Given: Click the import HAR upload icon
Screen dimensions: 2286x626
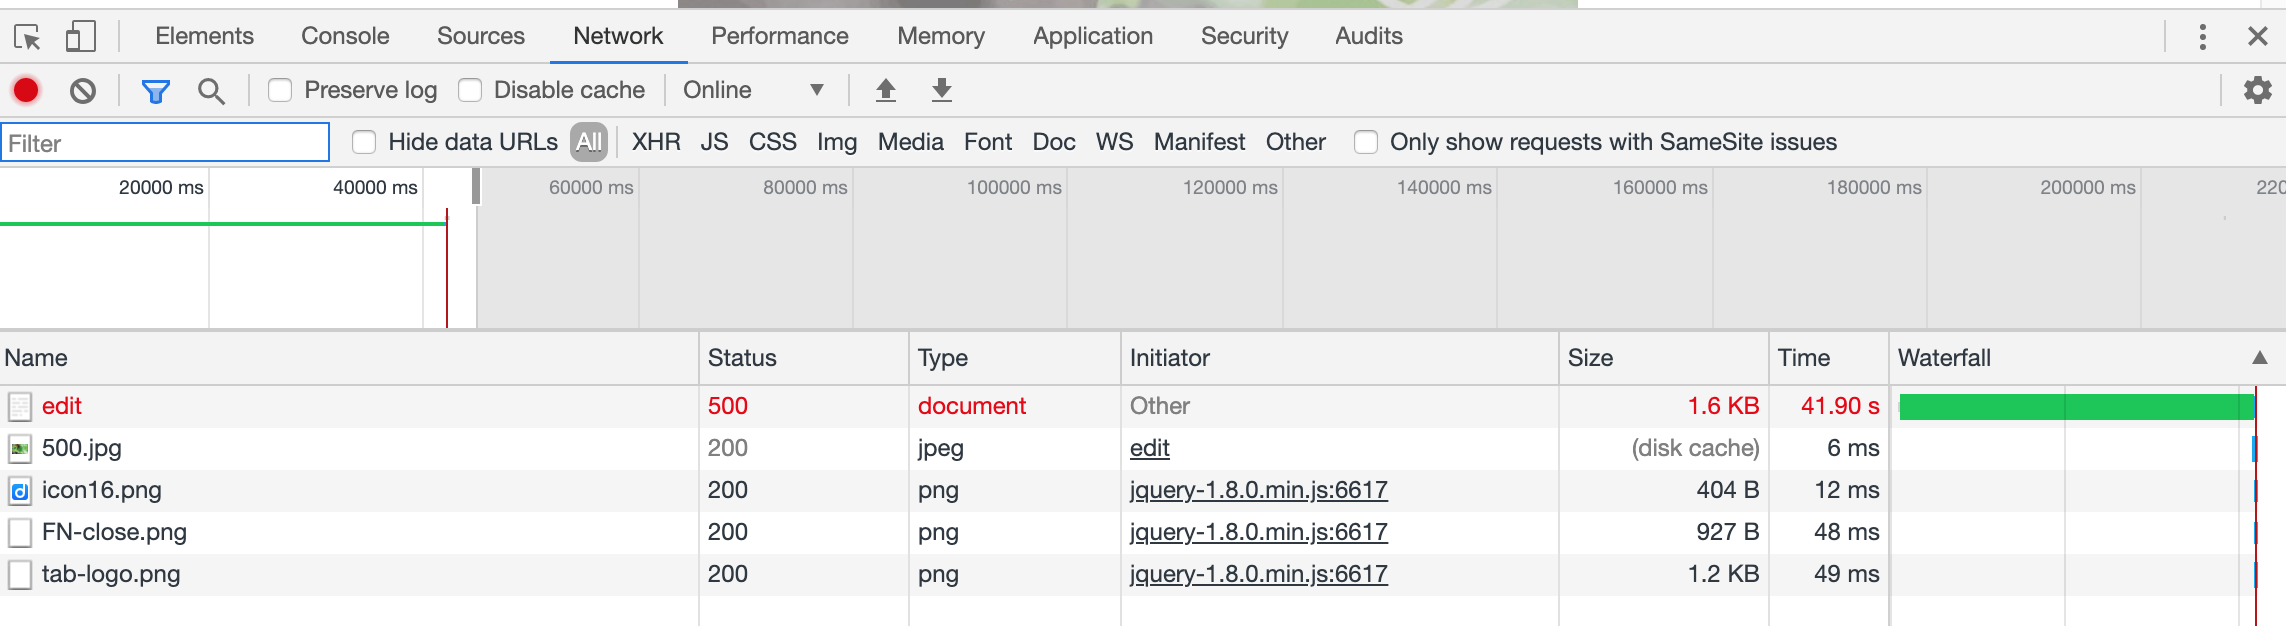Looking at the screenshot, I should [885, 90].
